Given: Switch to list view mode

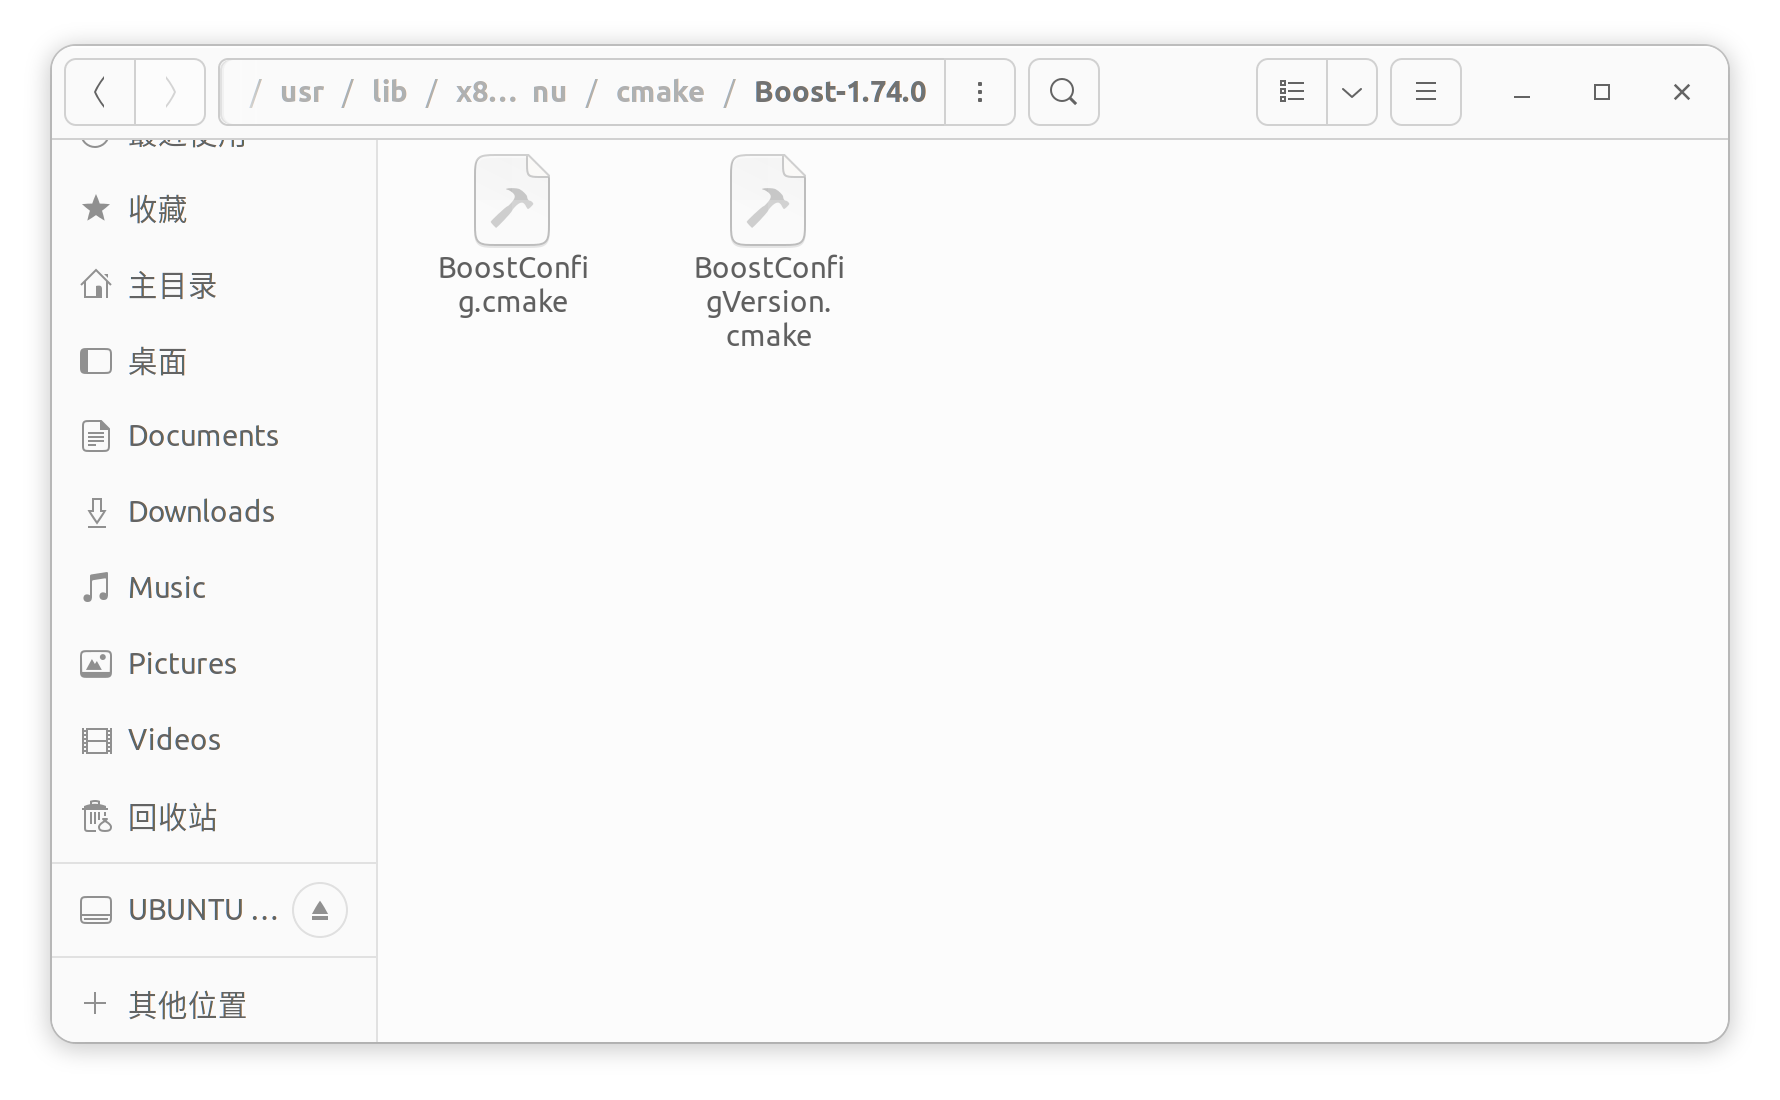Looking at the screenshot, I should (x=1291, y=92).
